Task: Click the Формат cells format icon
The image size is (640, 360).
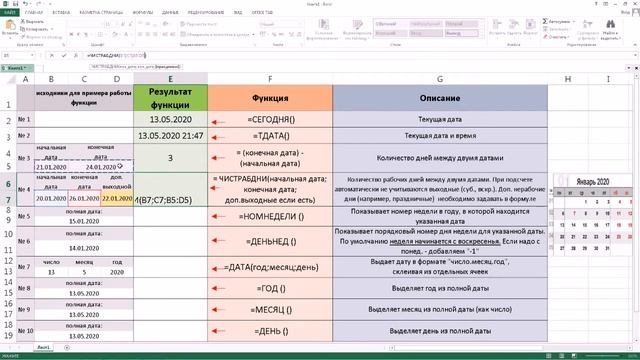Action: (x=530, y=24)
